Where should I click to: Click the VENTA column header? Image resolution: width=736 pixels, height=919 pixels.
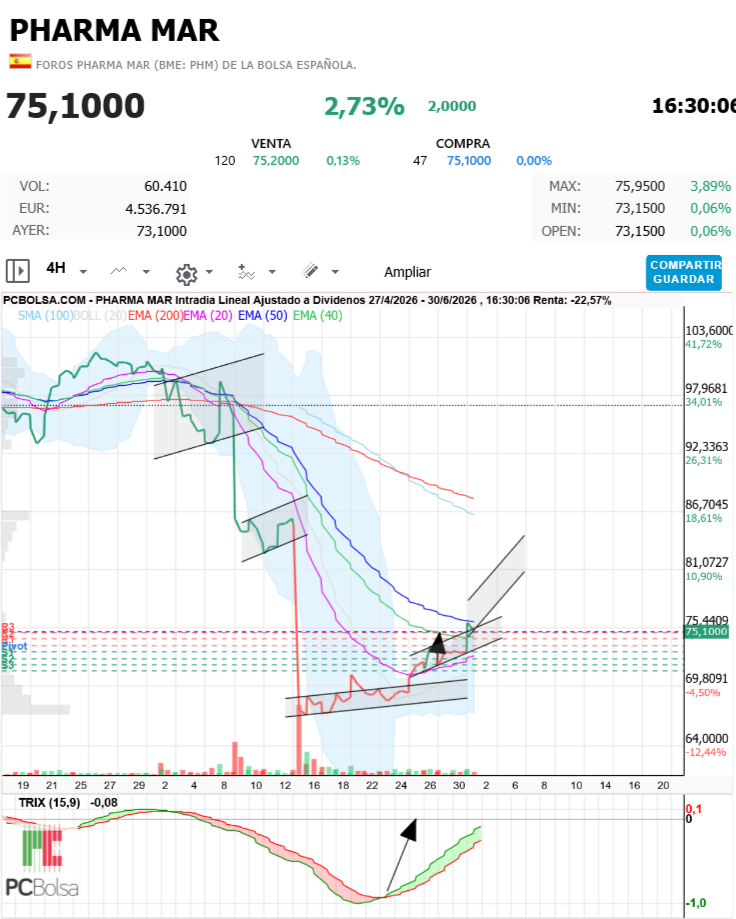point(271,144)
